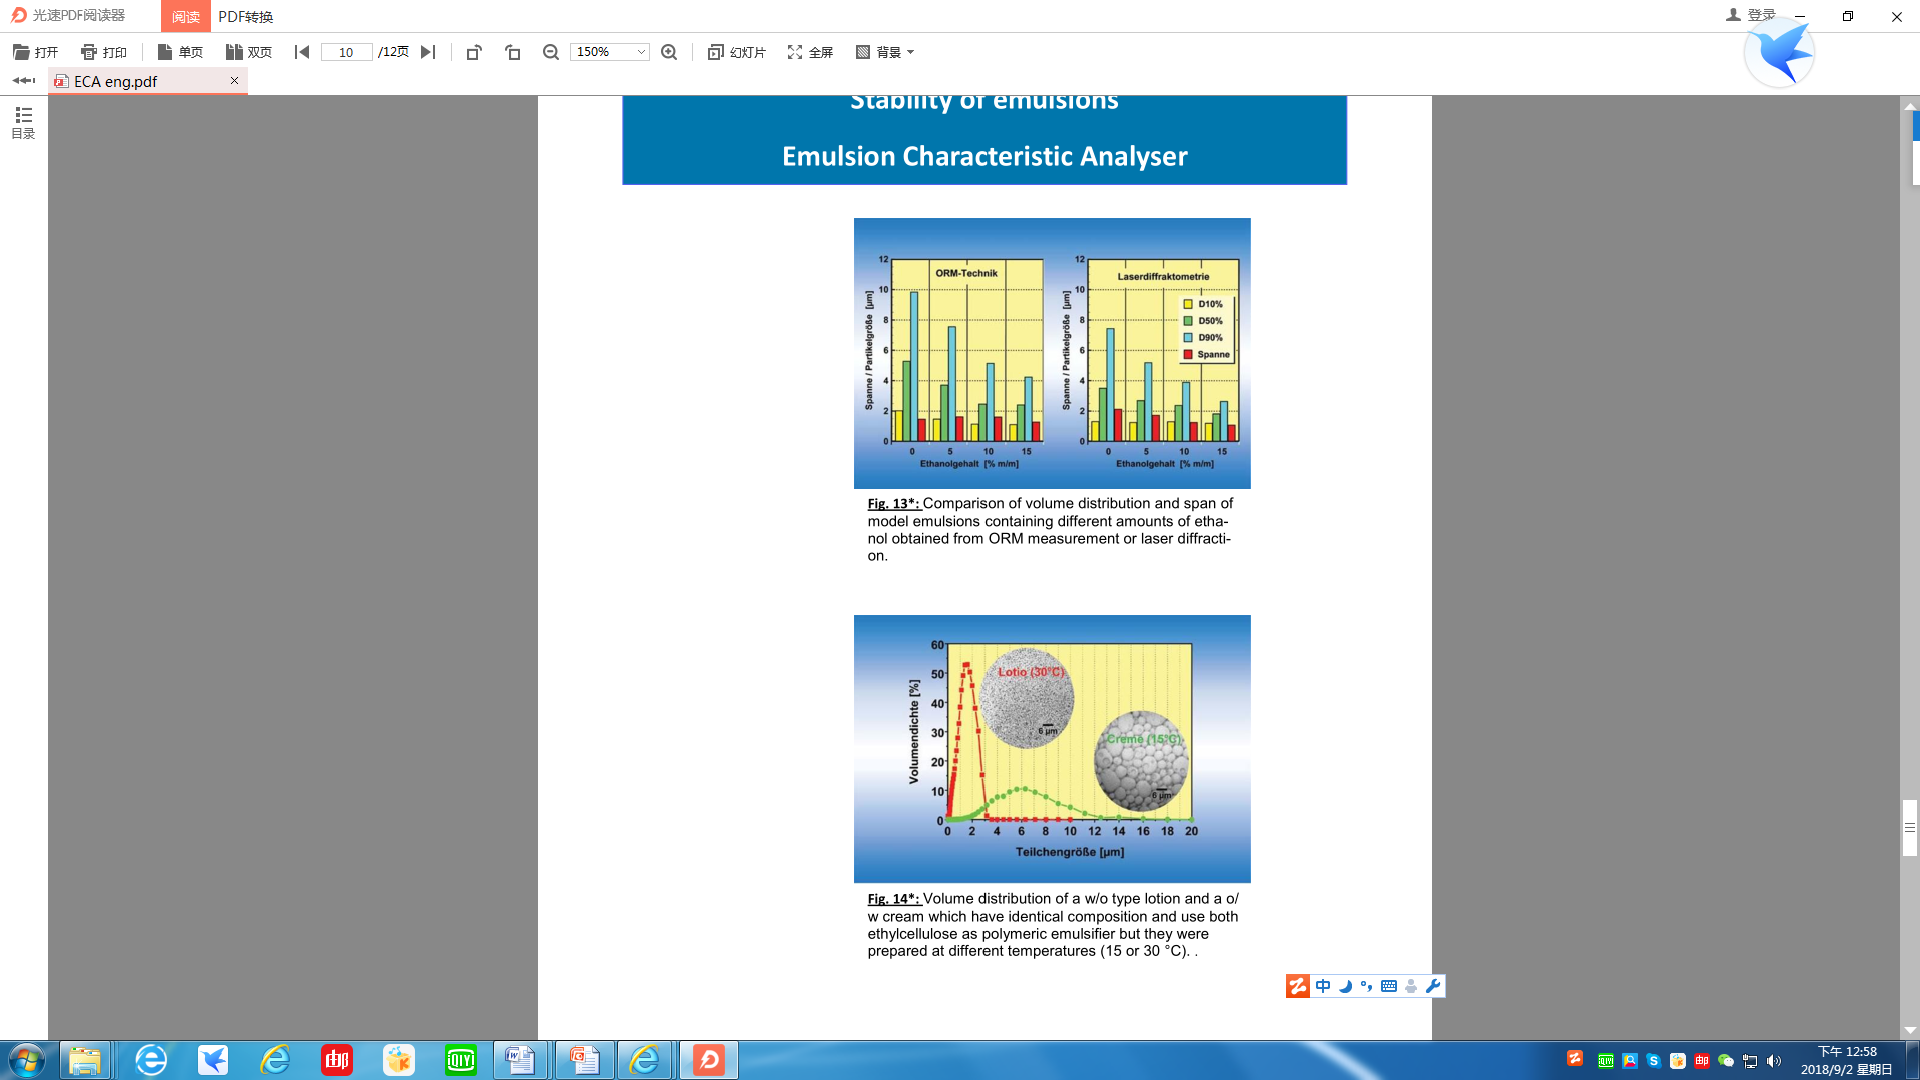This screenshot has height=1080, width=1920.
Task: Click the scrollbar up arrow
Action: point(1910,105)
